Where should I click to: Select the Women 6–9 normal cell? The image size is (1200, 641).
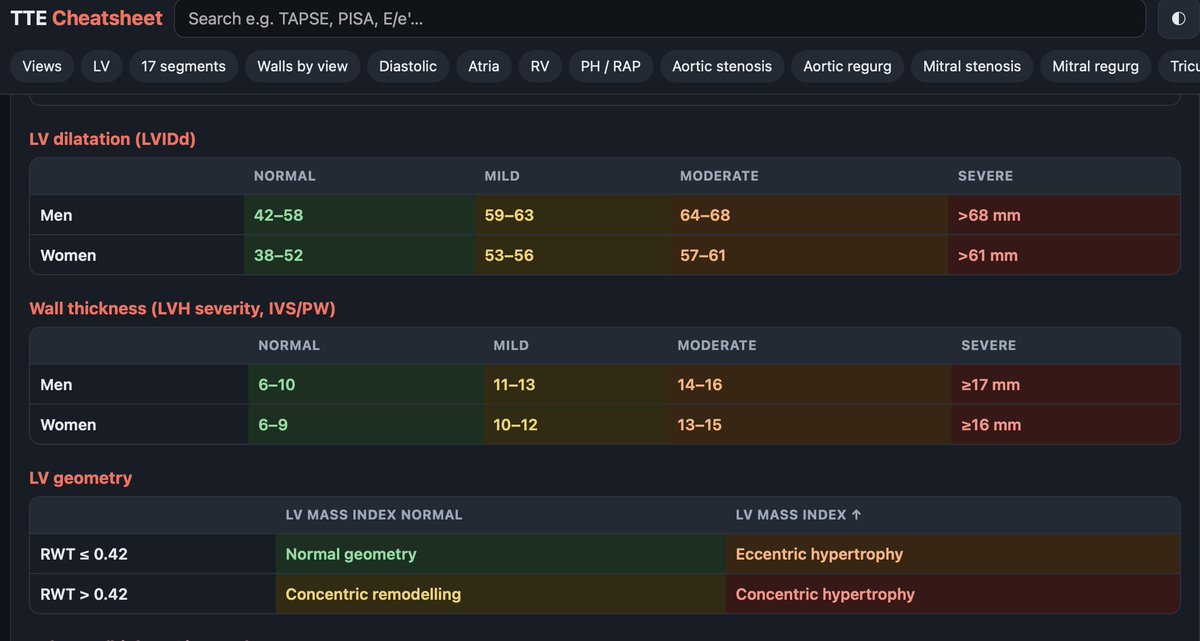point(365,425)
